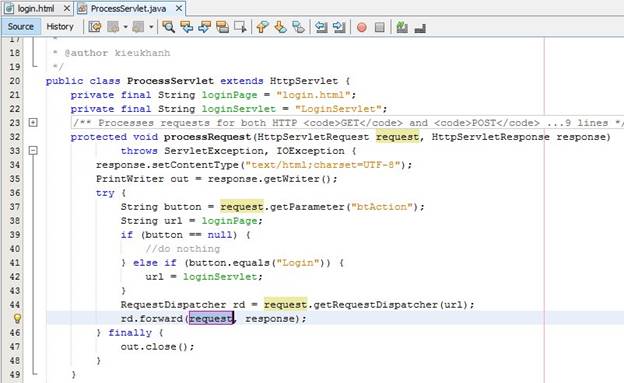The width and height of the screenshot is (624, 383).
Task: Switch to the History view
Action: click(x=60, y=27)
